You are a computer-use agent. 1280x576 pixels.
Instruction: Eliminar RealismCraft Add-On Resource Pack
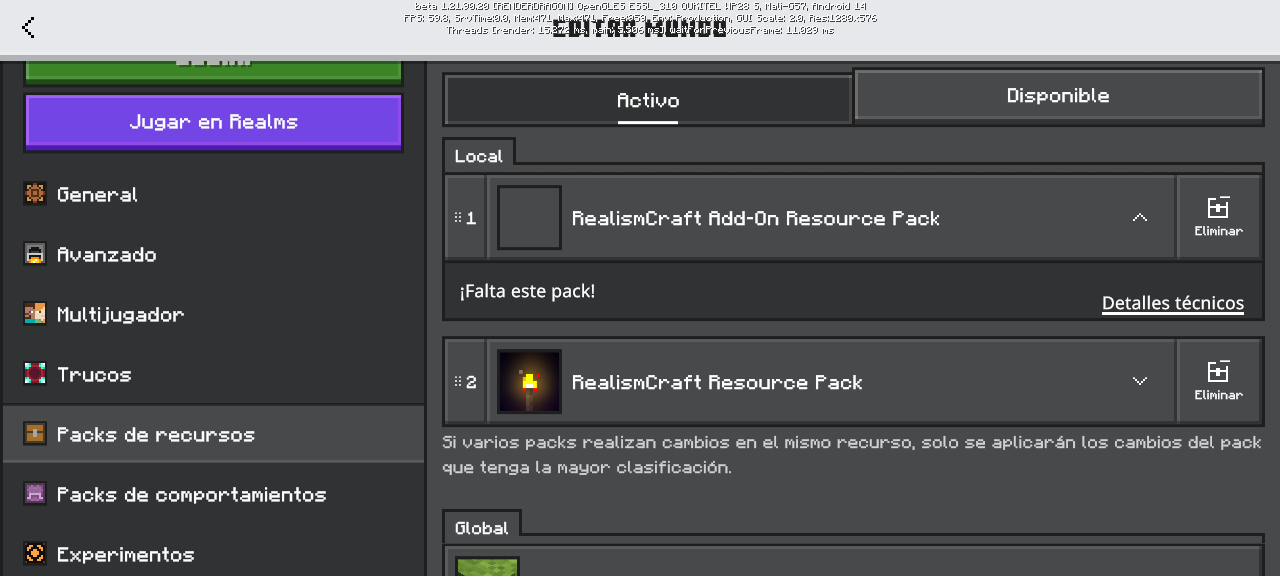tap(1218, 217)
